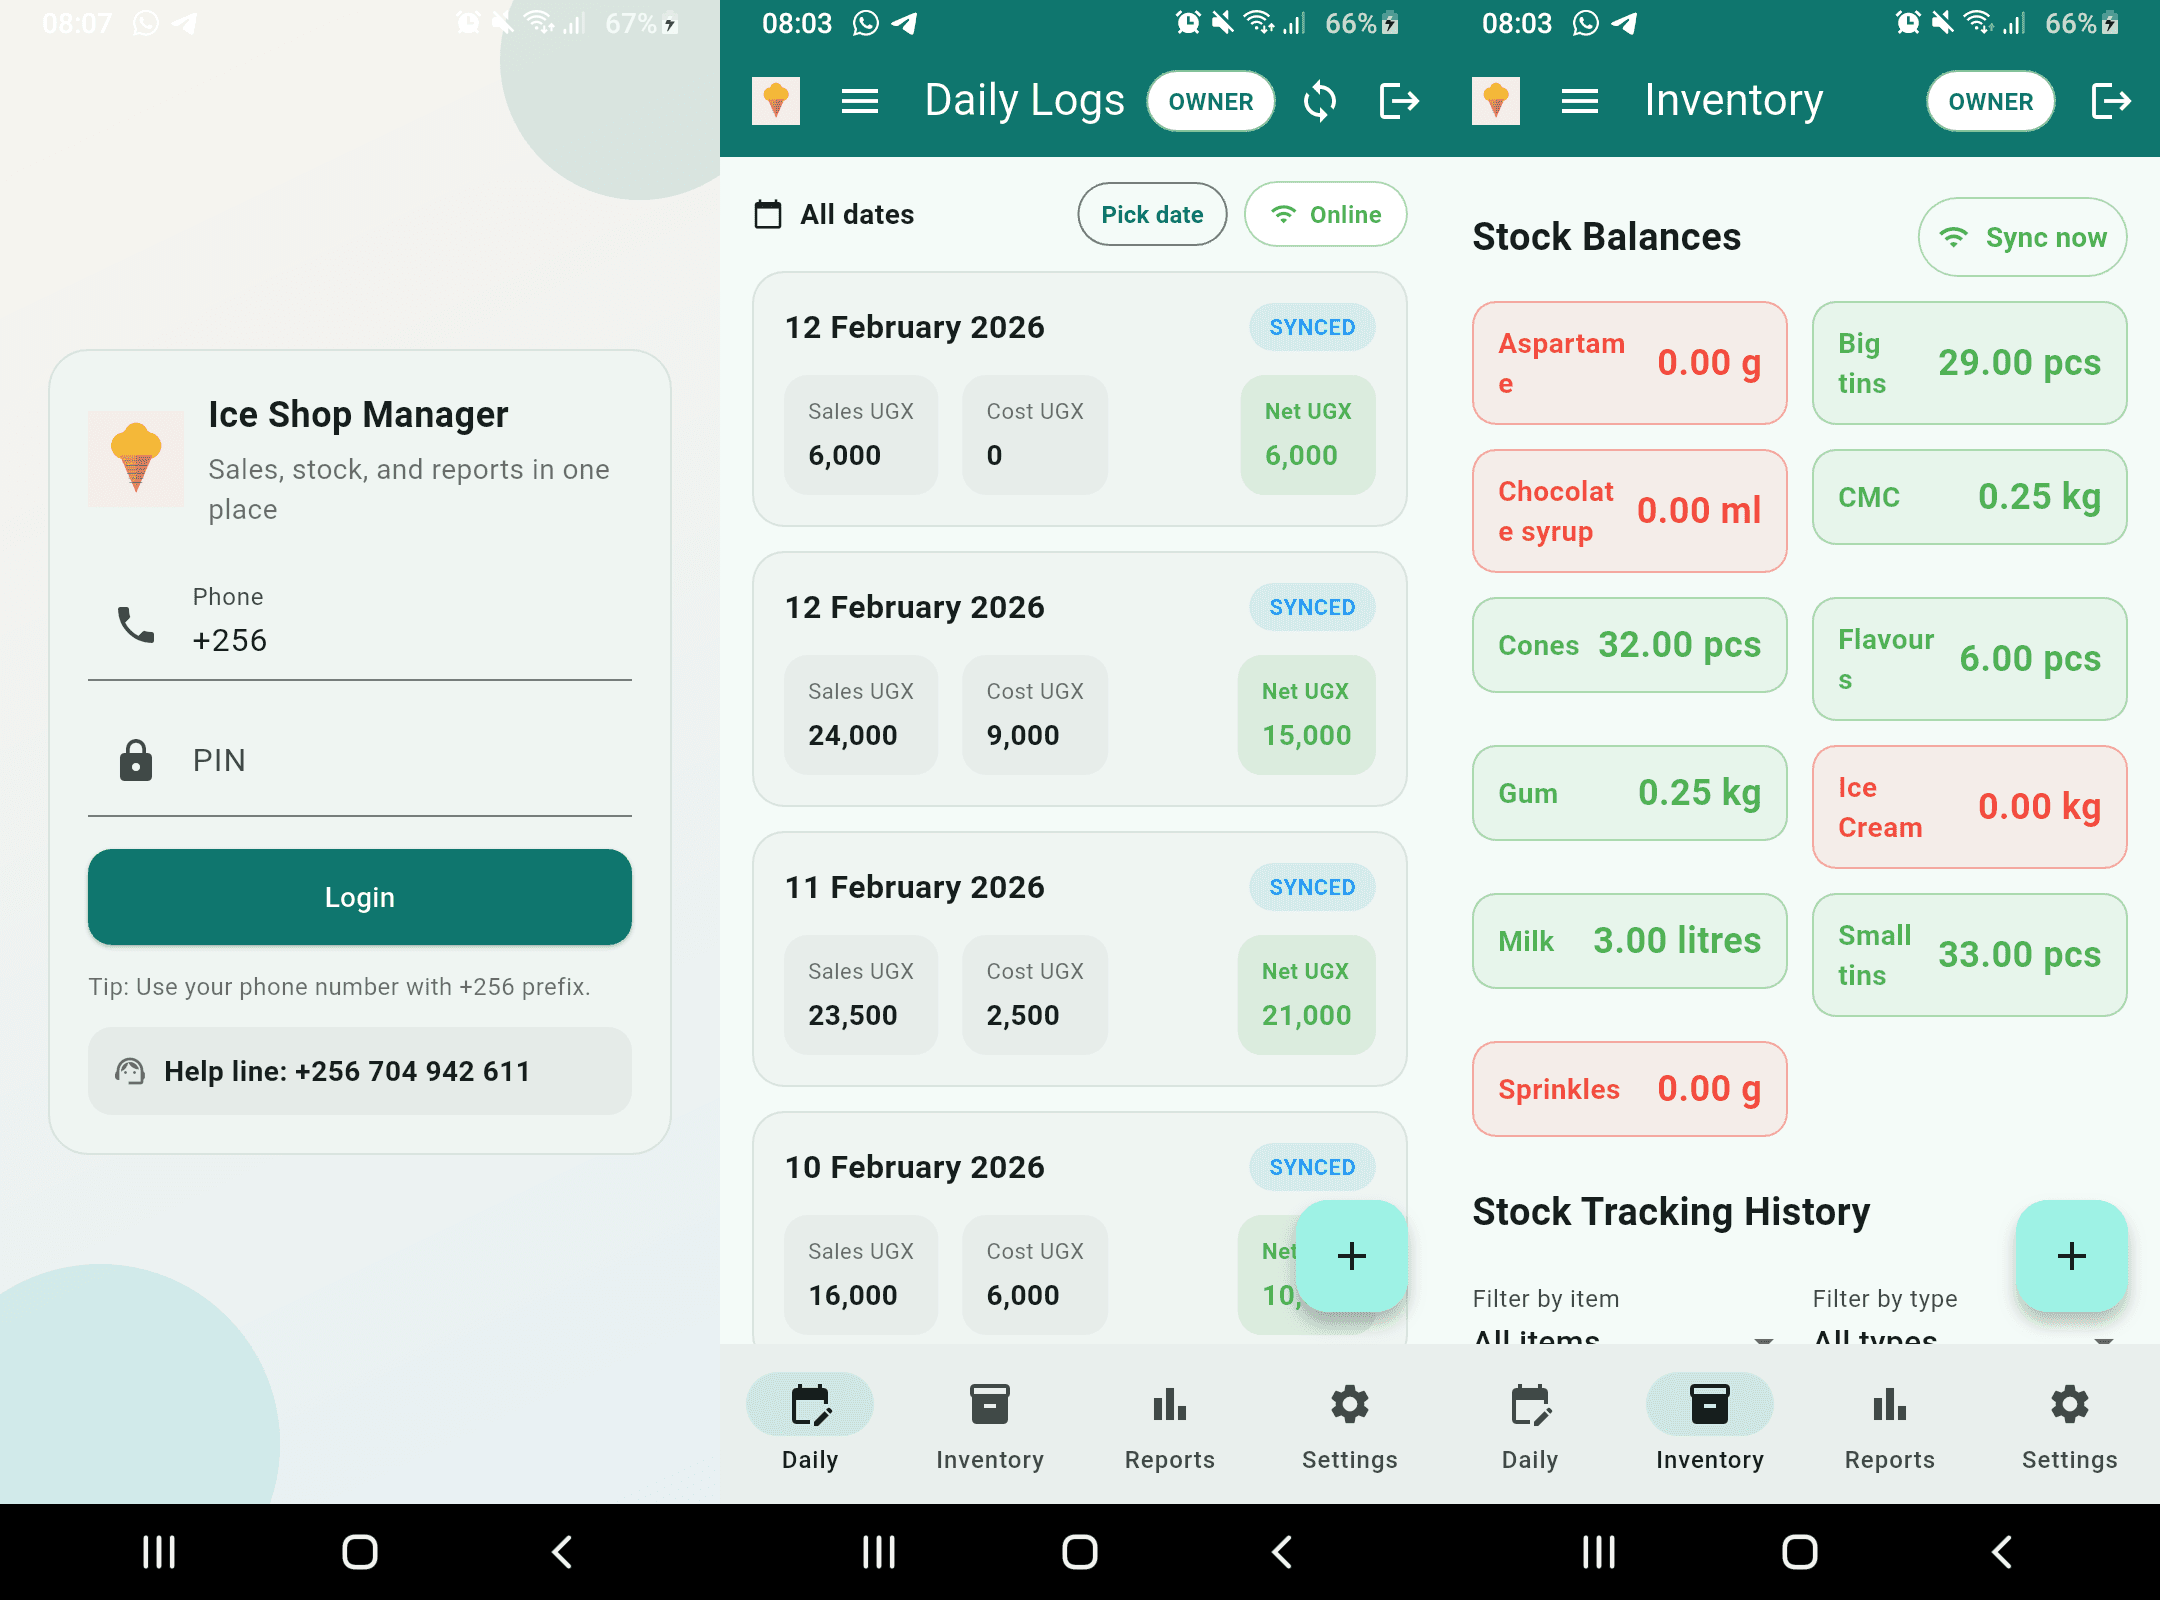Screen dimensions: 2160x1600
Task: Toggle the Online status chip
Action: 1325,214
